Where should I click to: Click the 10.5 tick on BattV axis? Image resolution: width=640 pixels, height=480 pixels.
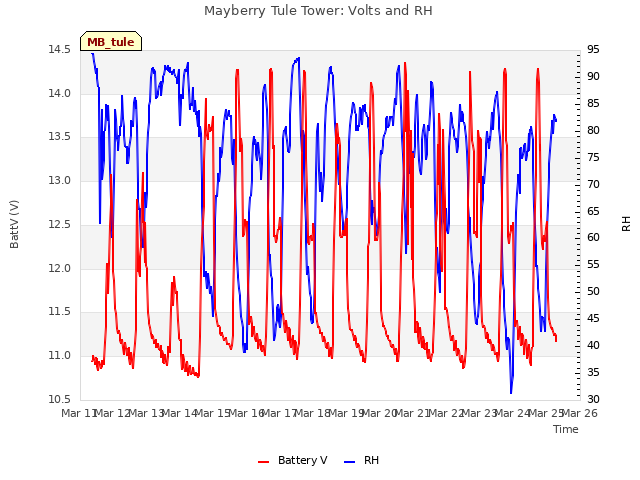(60, 399)
